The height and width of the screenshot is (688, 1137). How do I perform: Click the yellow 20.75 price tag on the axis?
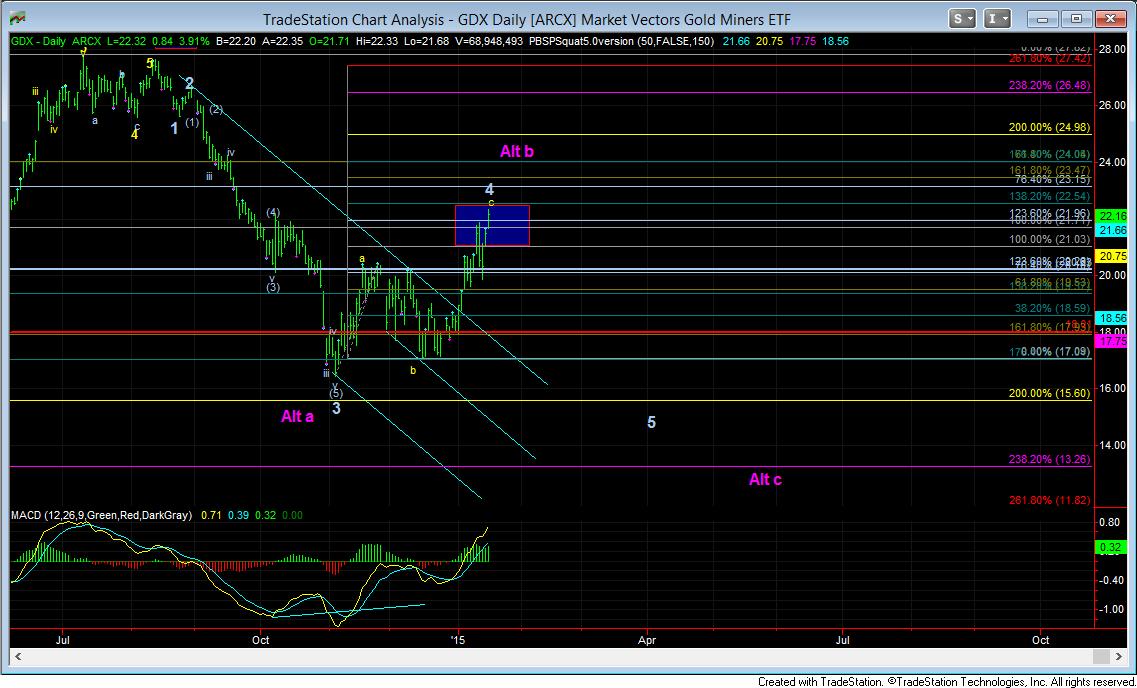point(1112,256)
